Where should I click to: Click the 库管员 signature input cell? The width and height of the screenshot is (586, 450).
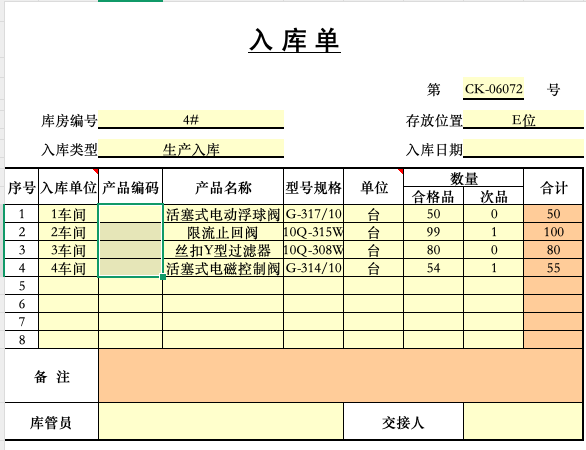coord(221,421)
